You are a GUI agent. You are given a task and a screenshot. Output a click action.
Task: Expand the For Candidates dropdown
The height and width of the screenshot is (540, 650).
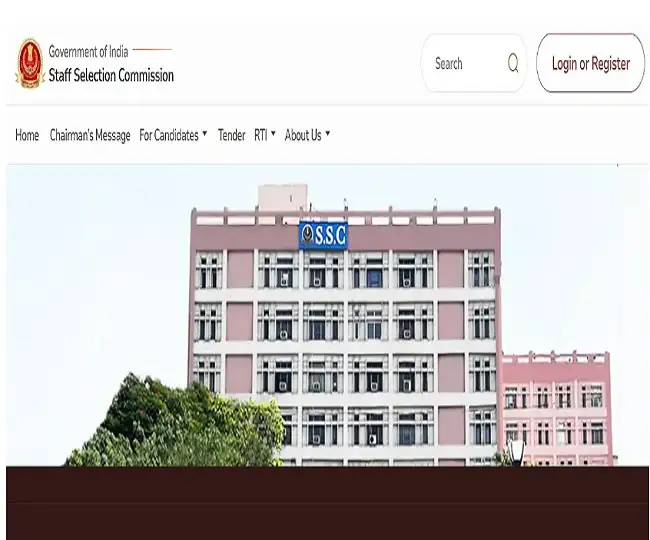click(173, 135)
